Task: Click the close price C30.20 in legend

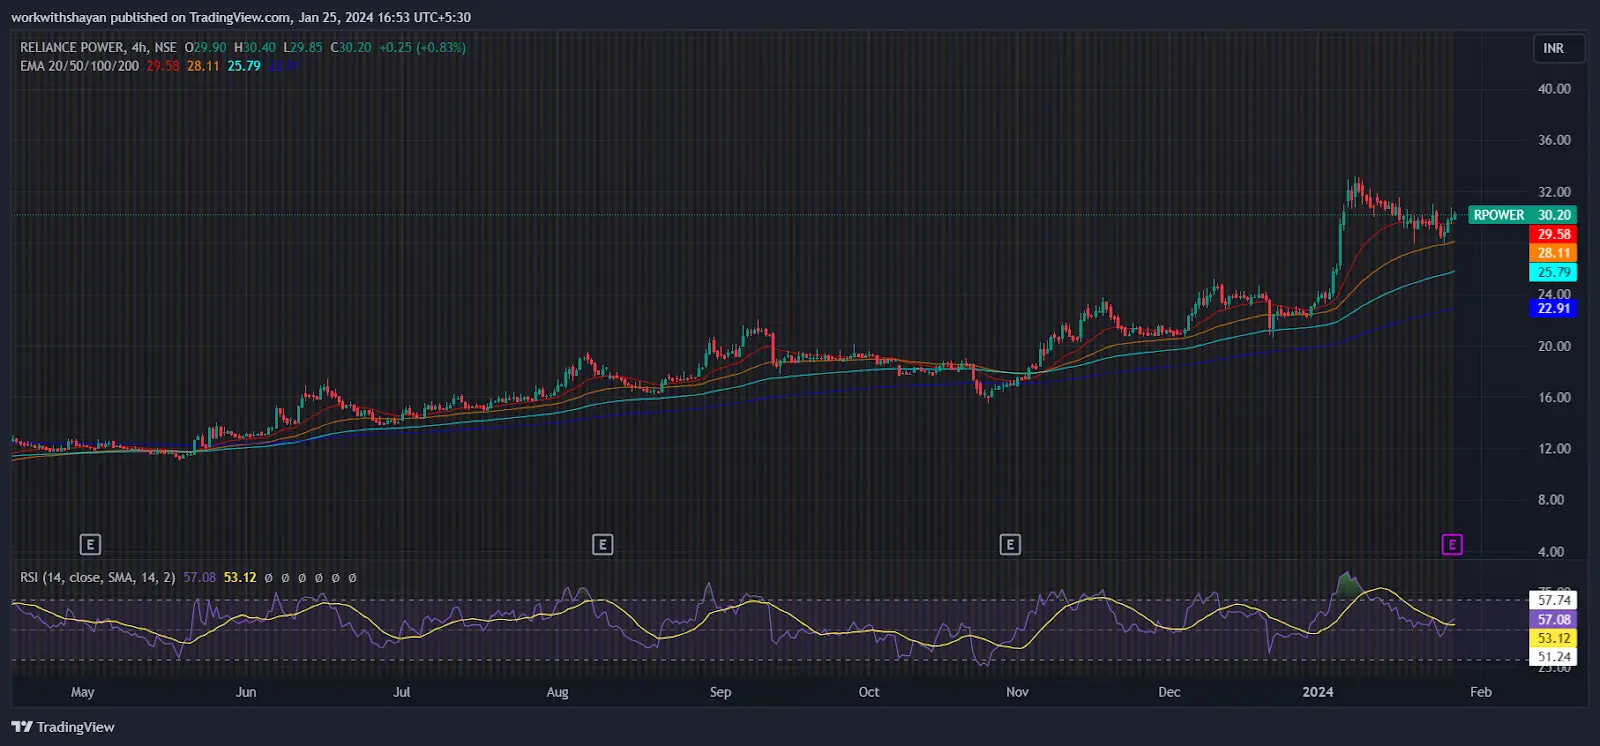Action: (351, 47)
